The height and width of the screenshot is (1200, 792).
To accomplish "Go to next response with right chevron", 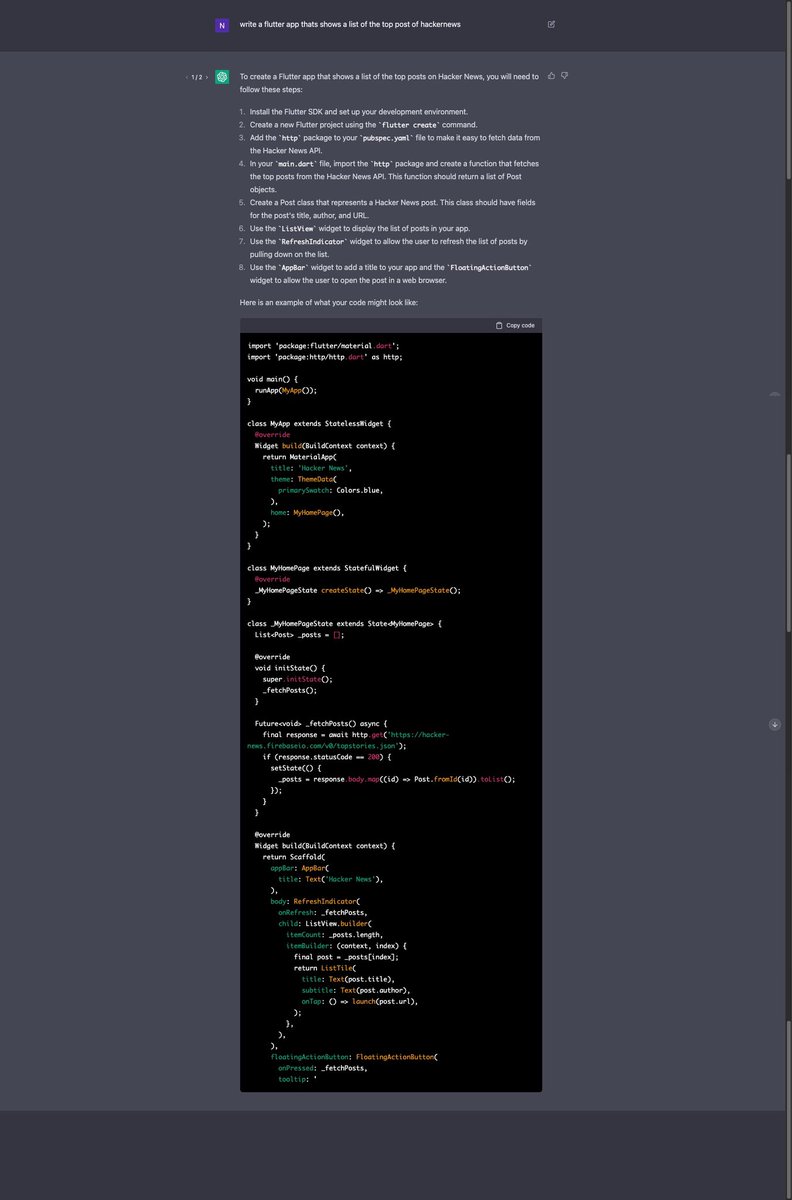I will (x=207, y=77).
